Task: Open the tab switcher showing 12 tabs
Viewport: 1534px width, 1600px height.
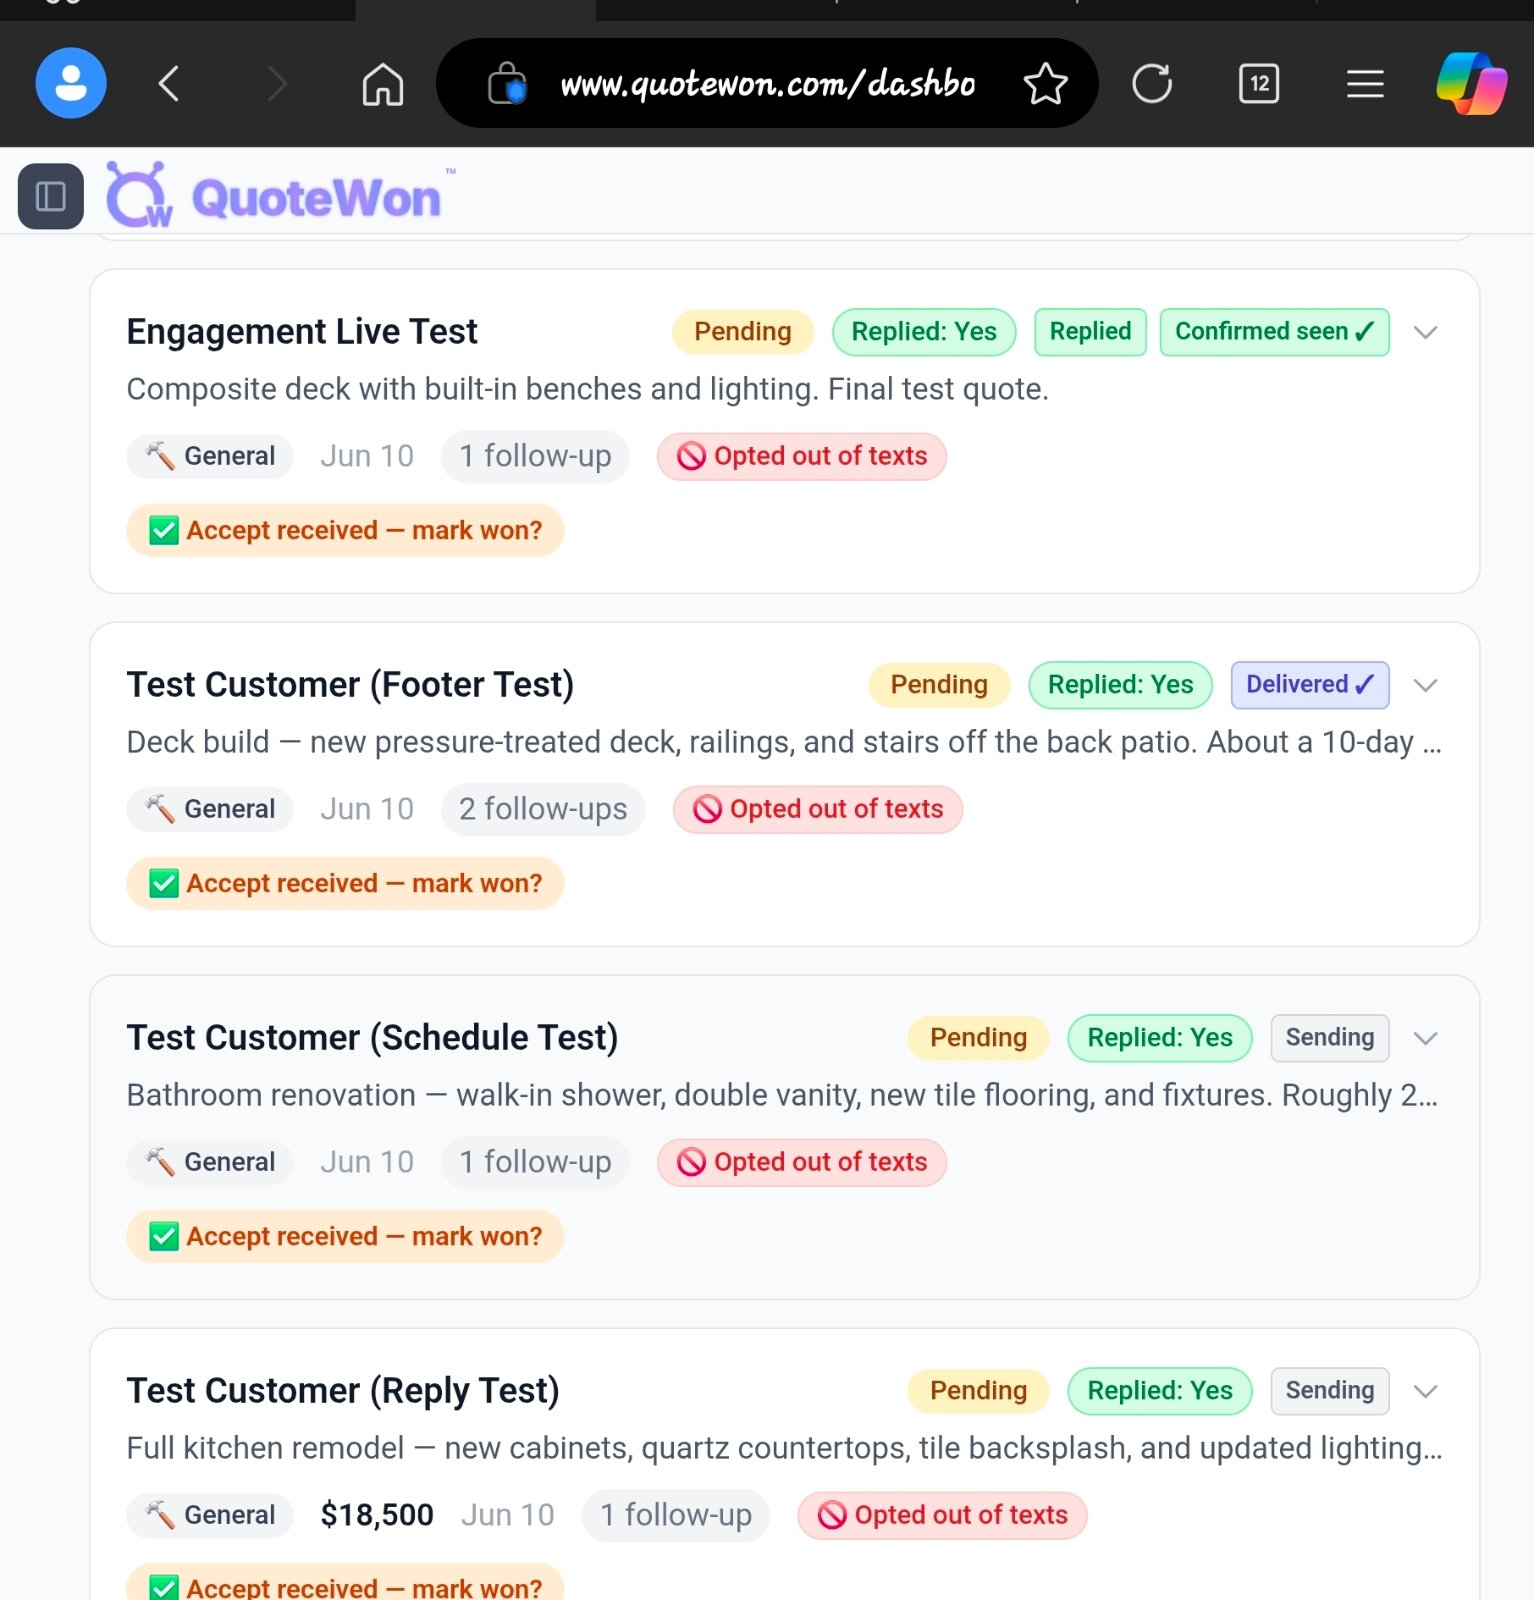Action: [1259, 83]
